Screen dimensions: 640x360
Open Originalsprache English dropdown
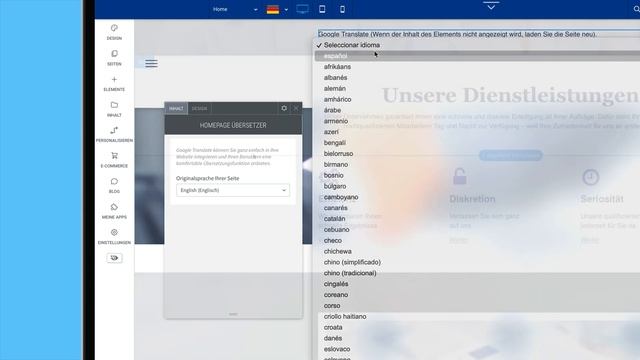tap(233, 190)
